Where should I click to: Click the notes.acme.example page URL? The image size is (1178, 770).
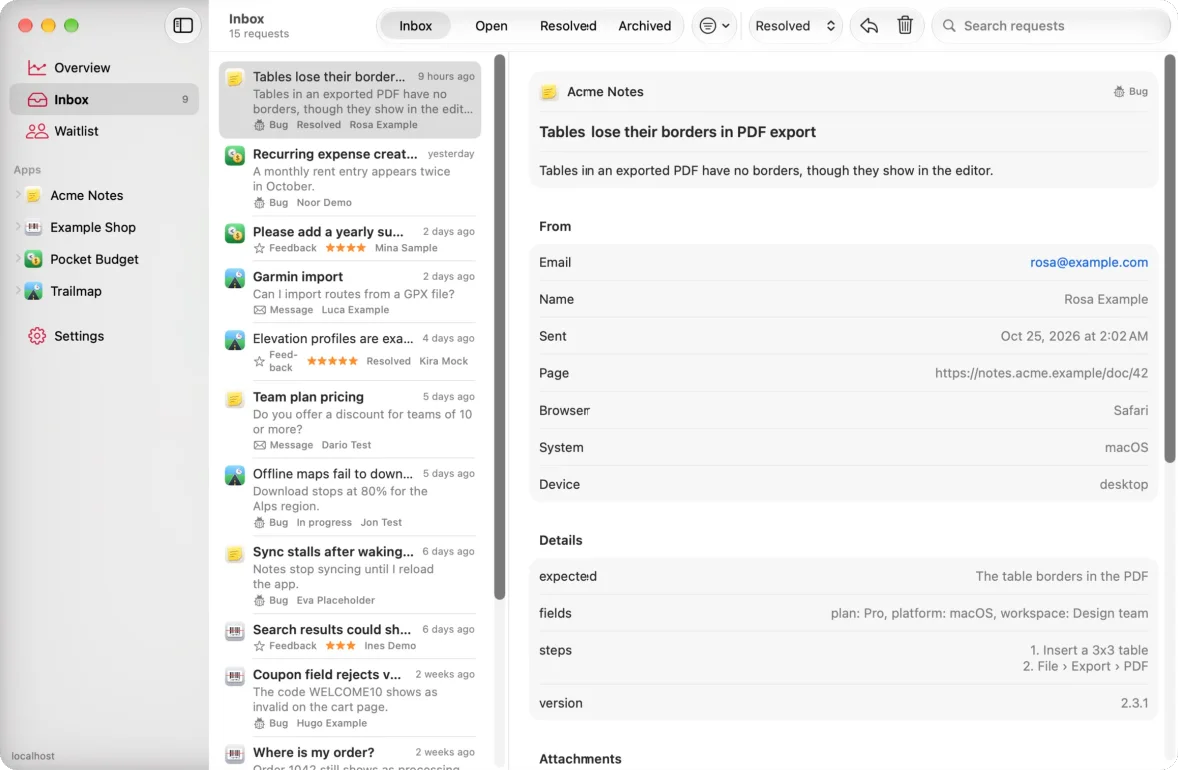(x=1041, y=373)
